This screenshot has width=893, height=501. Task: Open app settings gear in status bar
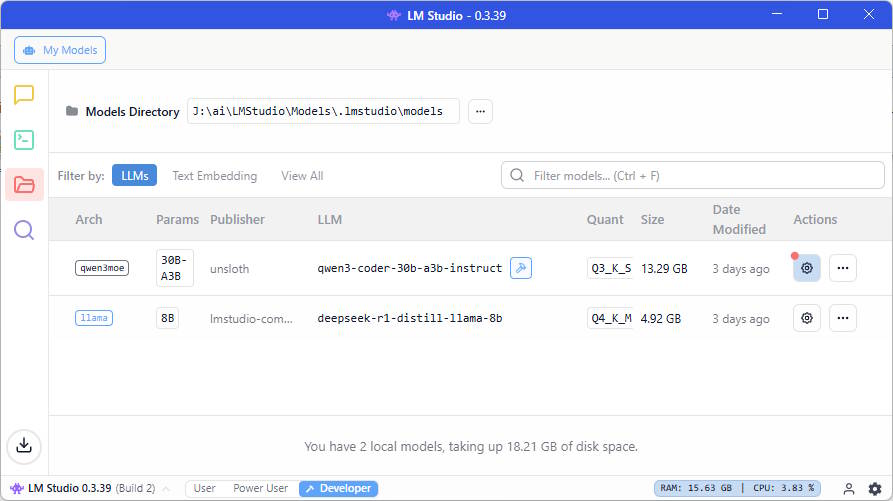[x=875, y=489]
